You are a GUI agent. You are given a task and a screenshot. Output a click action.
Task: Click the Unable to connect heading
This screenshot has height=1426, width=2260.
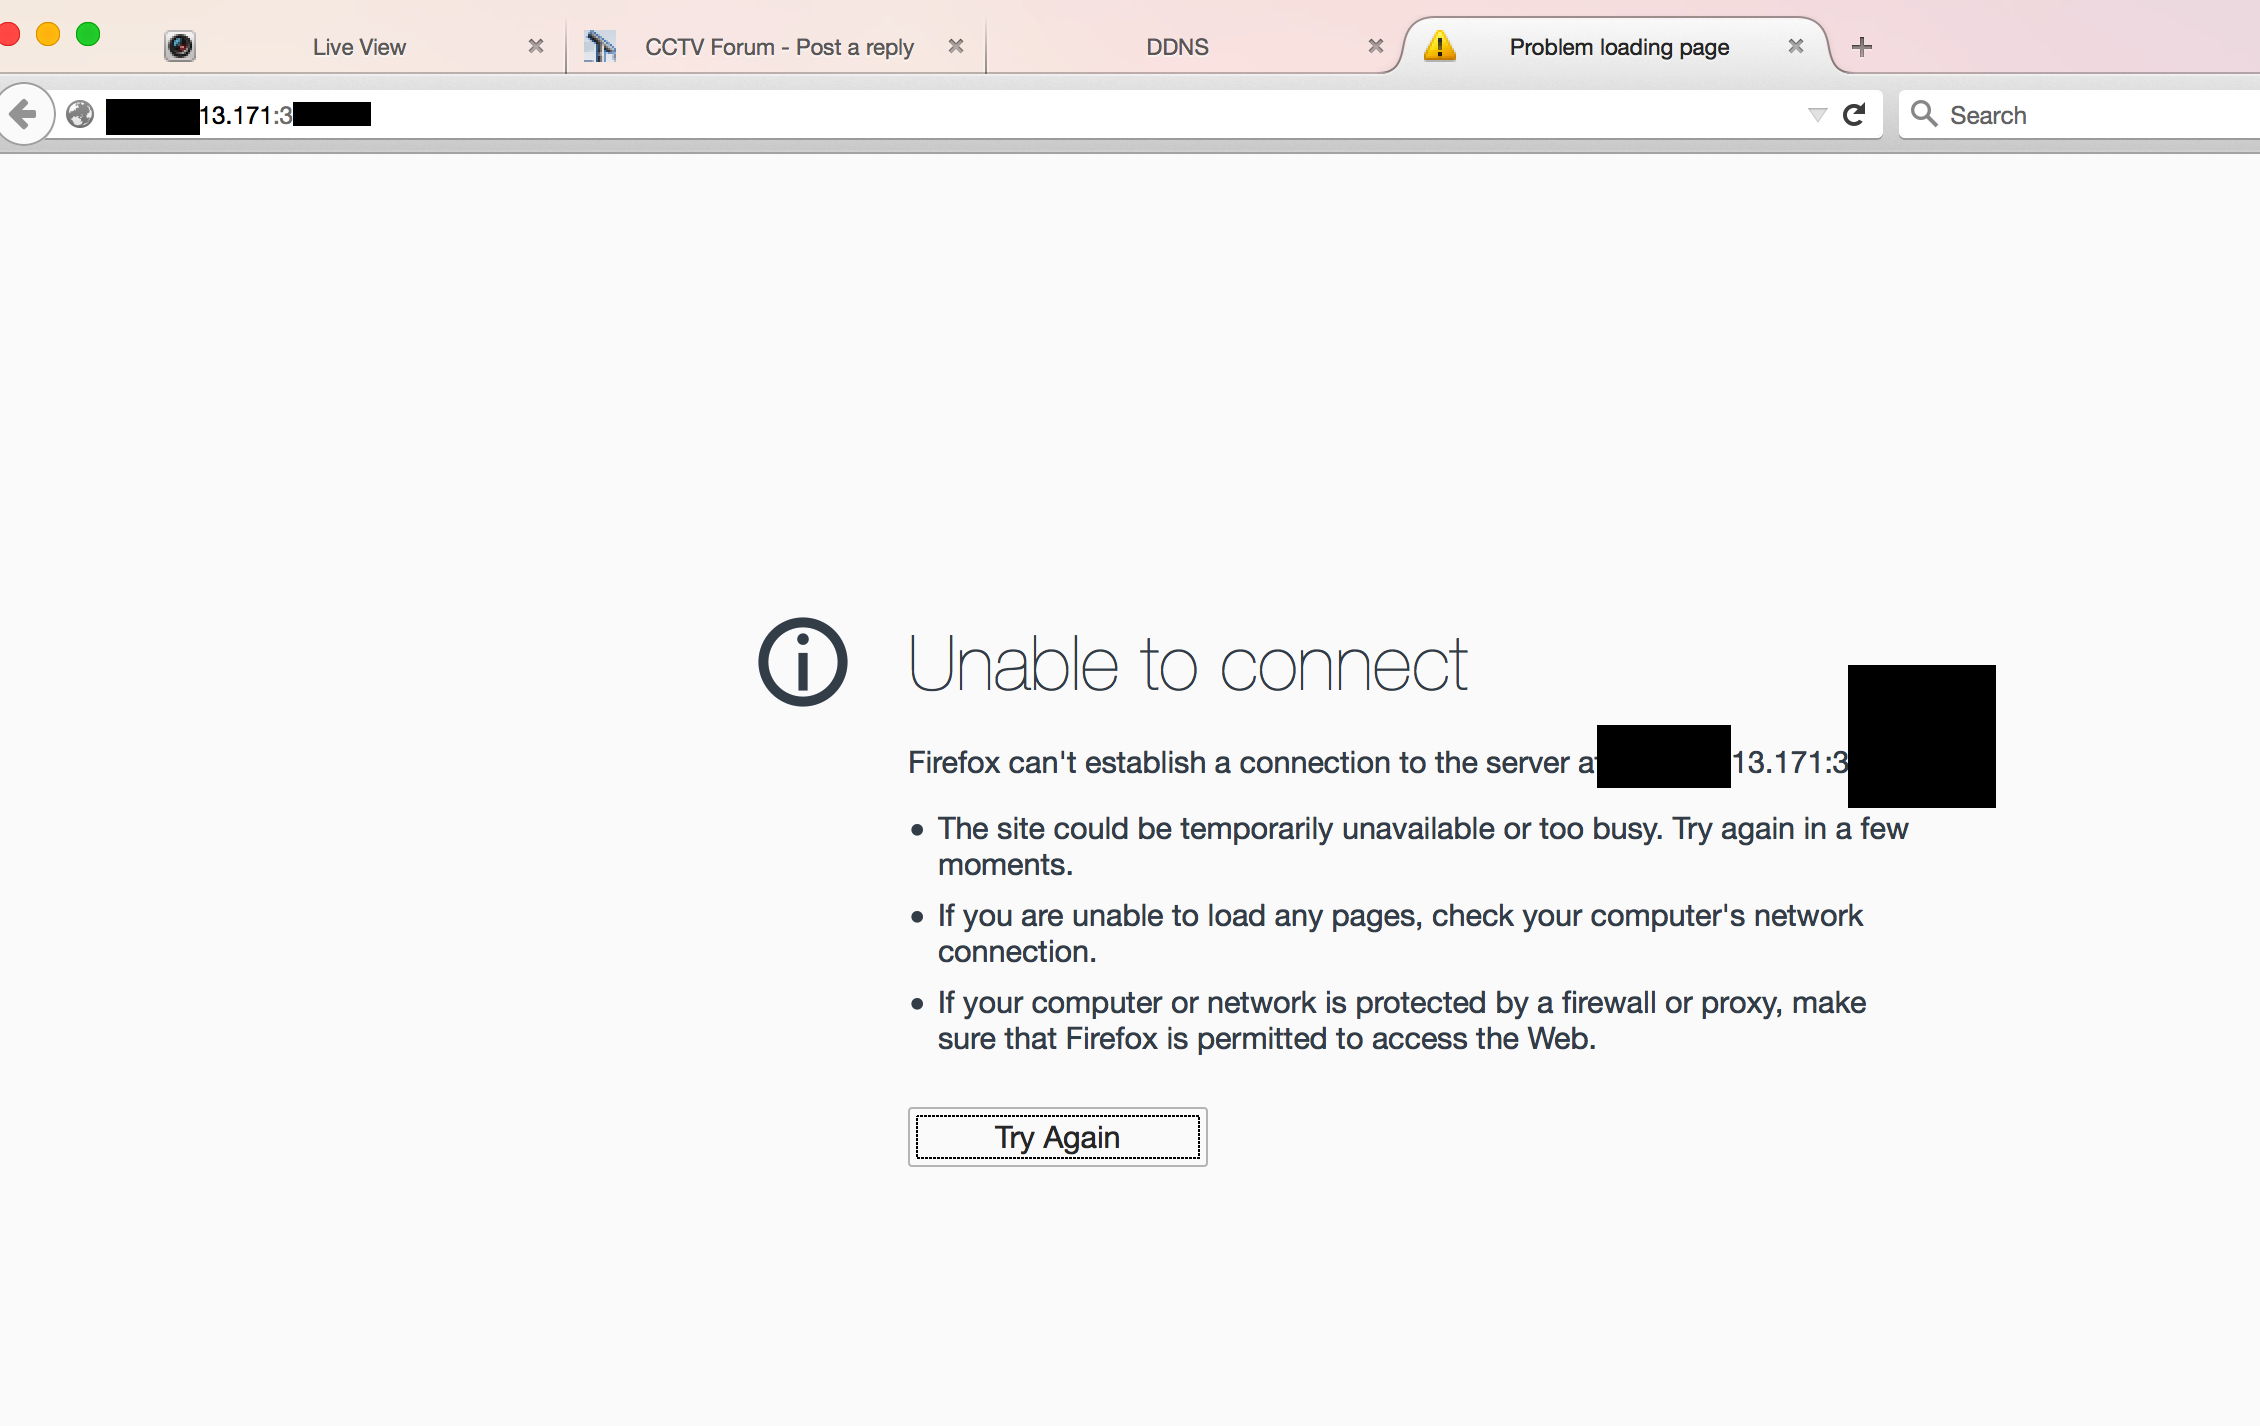pyautogui.click(x=1188, y=665)
